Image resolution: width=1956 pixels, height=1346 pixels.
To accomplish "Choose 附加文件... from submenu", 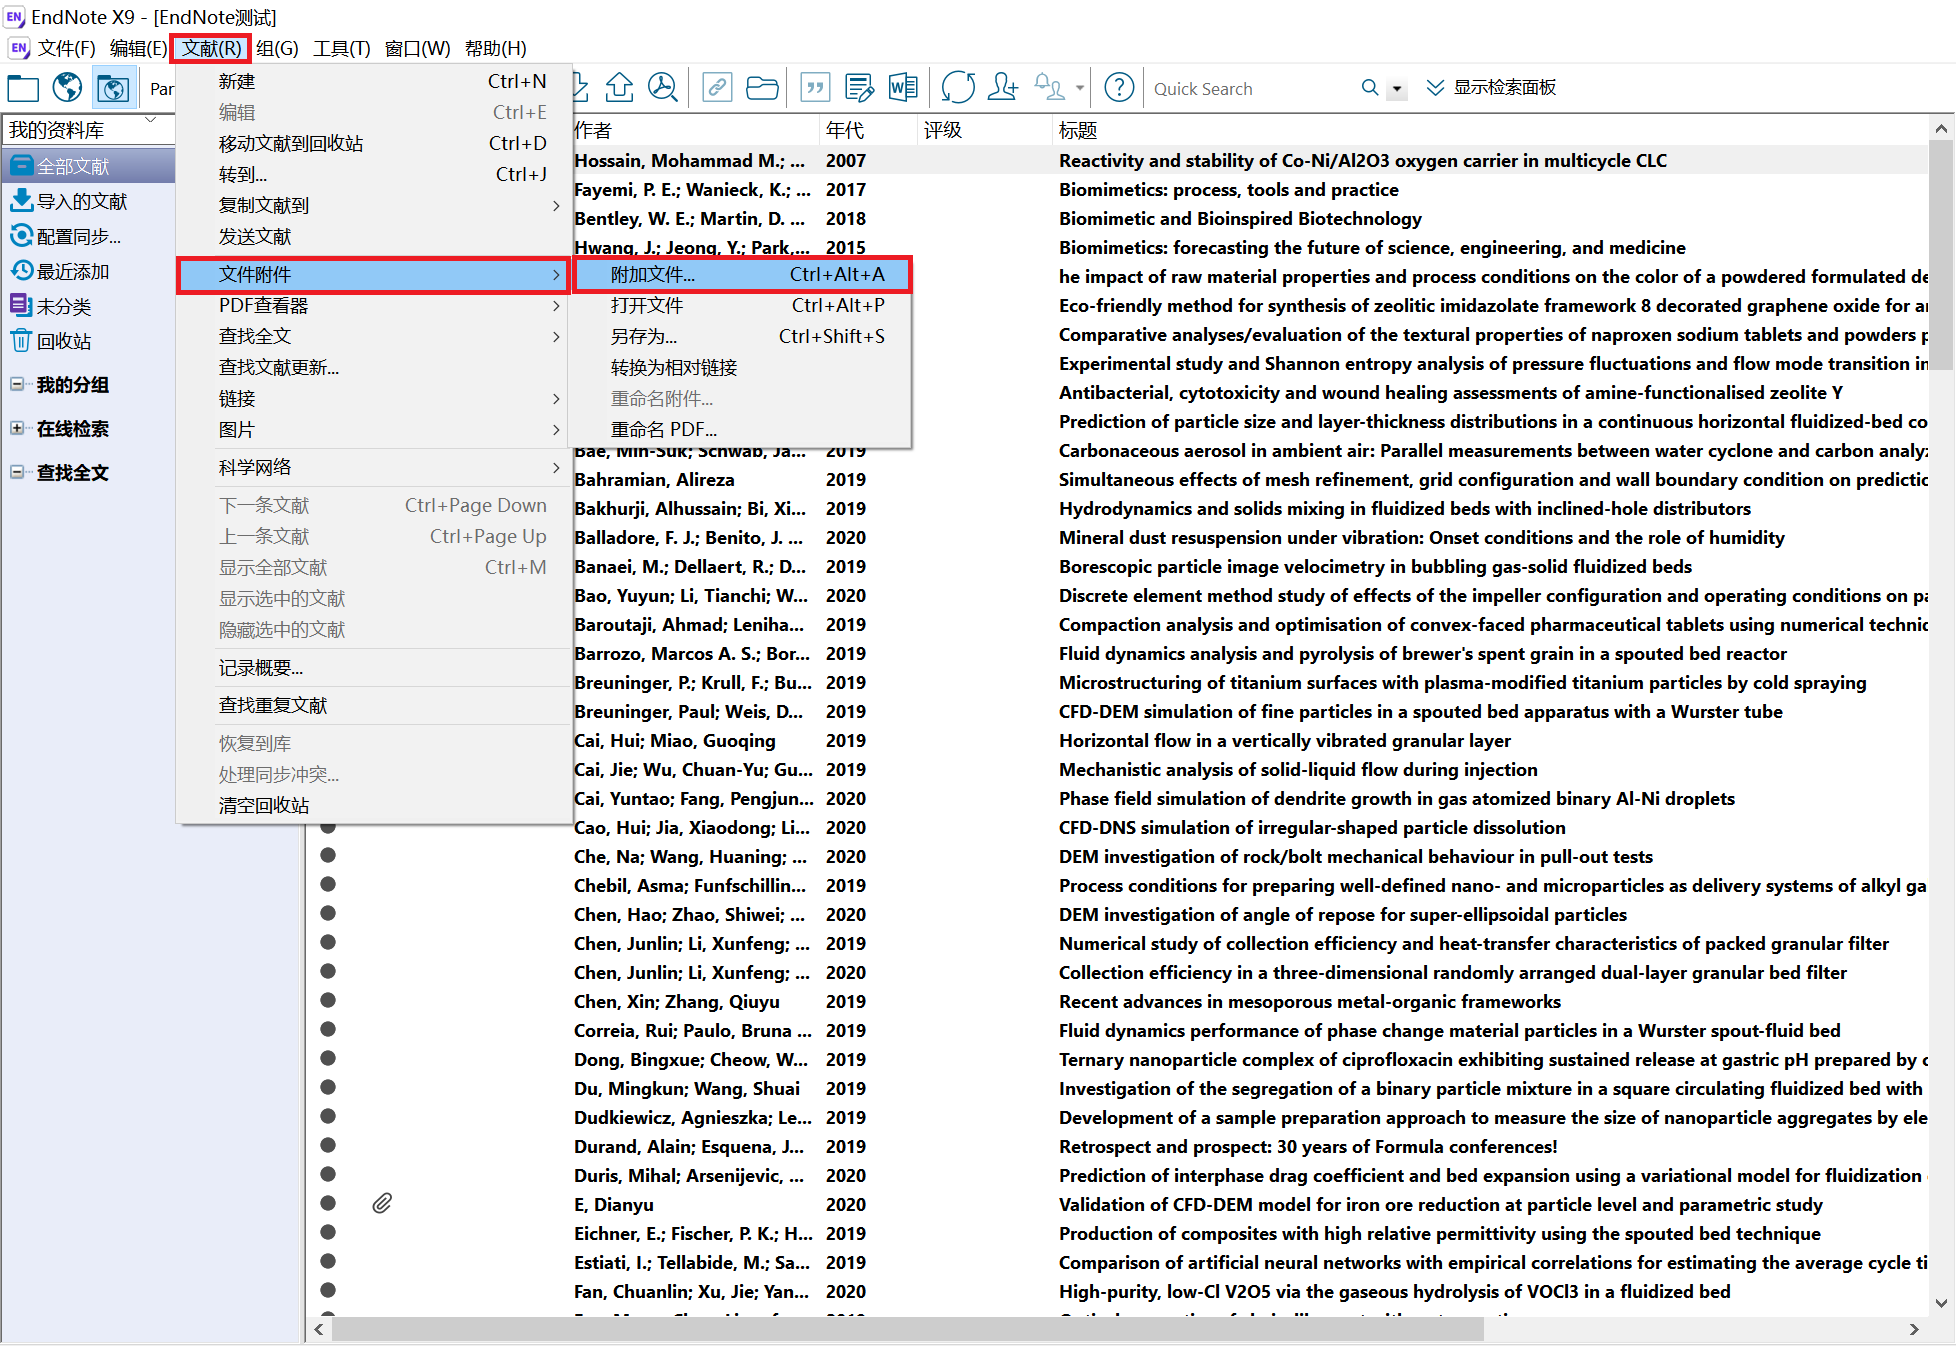I will tap(741, 274).
